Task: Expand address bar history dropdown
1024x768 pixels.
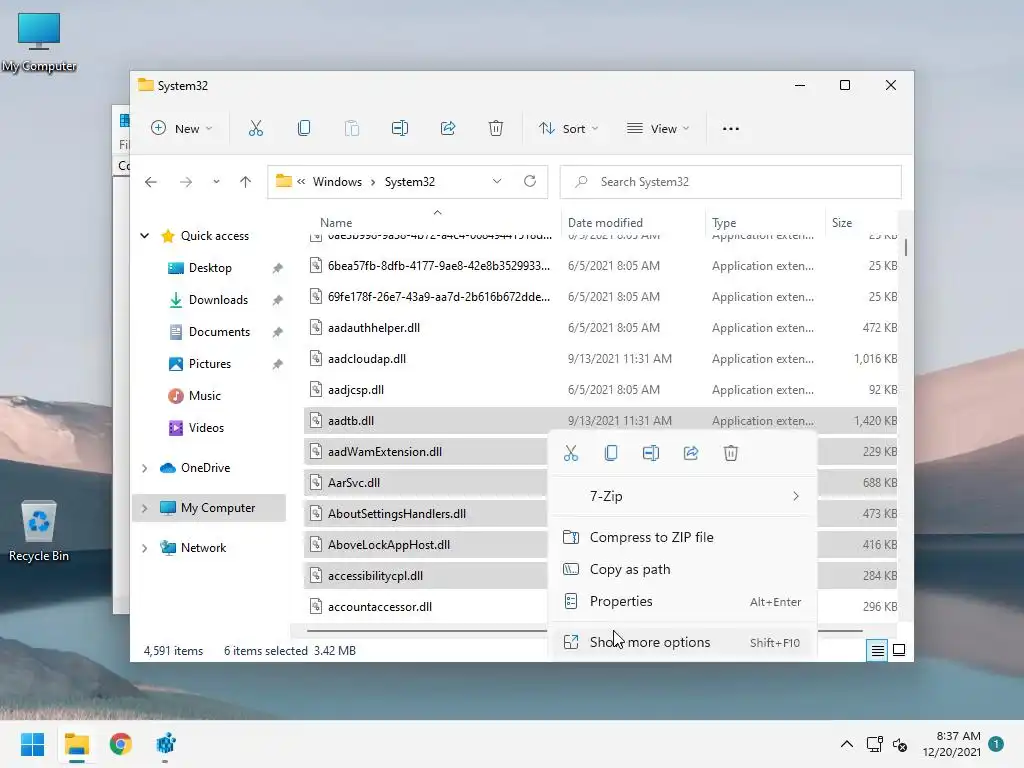Action: (x=497, y=182)
